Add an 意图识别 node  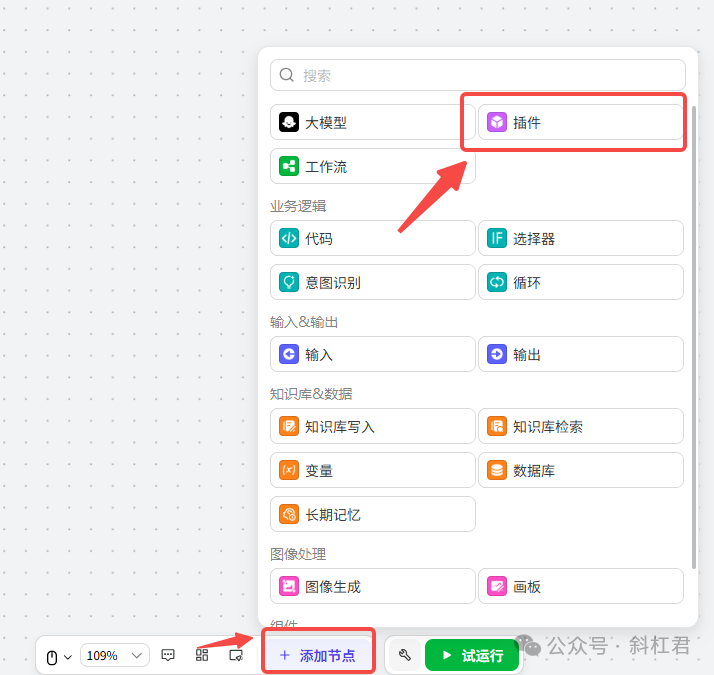click(x=372, y=282)
